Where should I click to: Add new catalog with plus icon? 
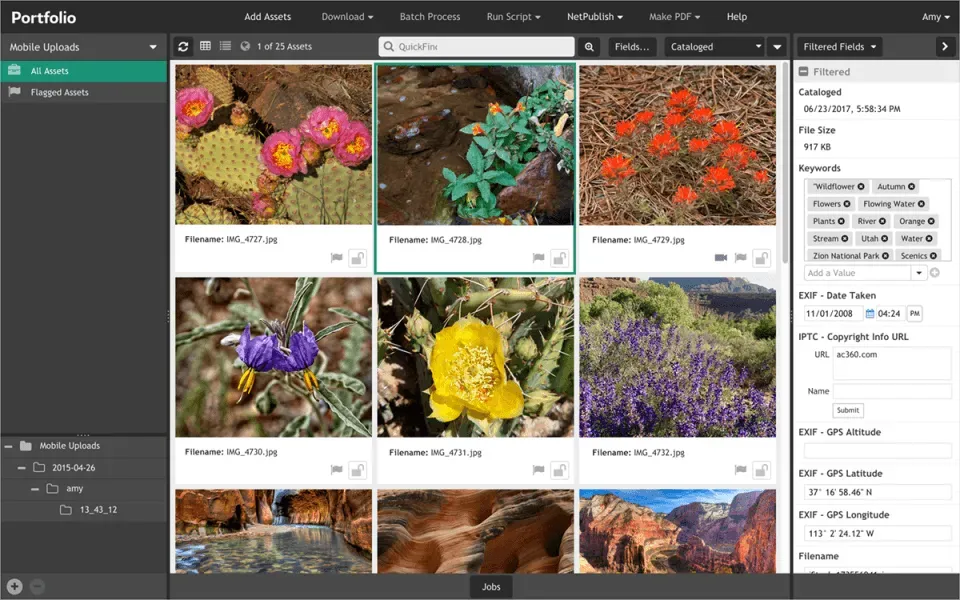pyautogui.click(x=15, y=587)
